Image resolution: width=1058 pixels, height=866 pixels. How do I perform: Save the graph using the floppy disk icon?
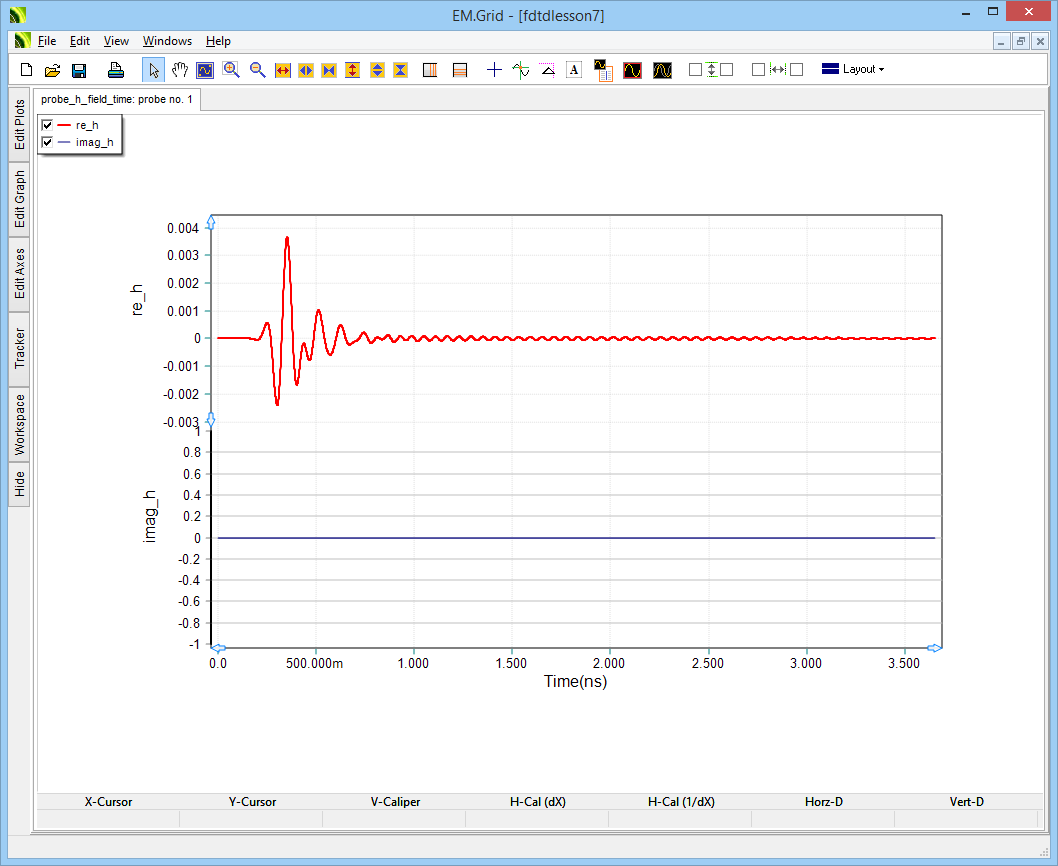click(79, 70)
